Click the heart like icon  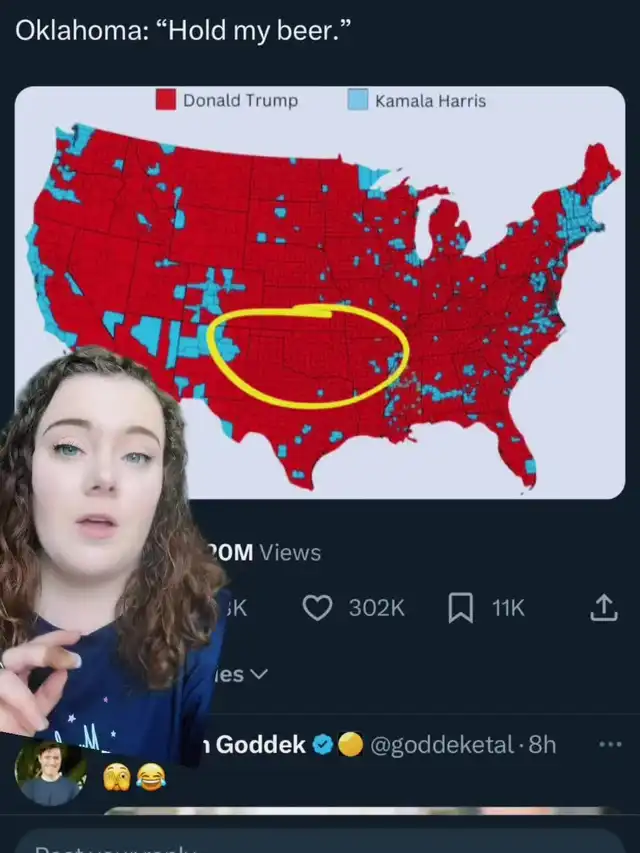[317, 608]
